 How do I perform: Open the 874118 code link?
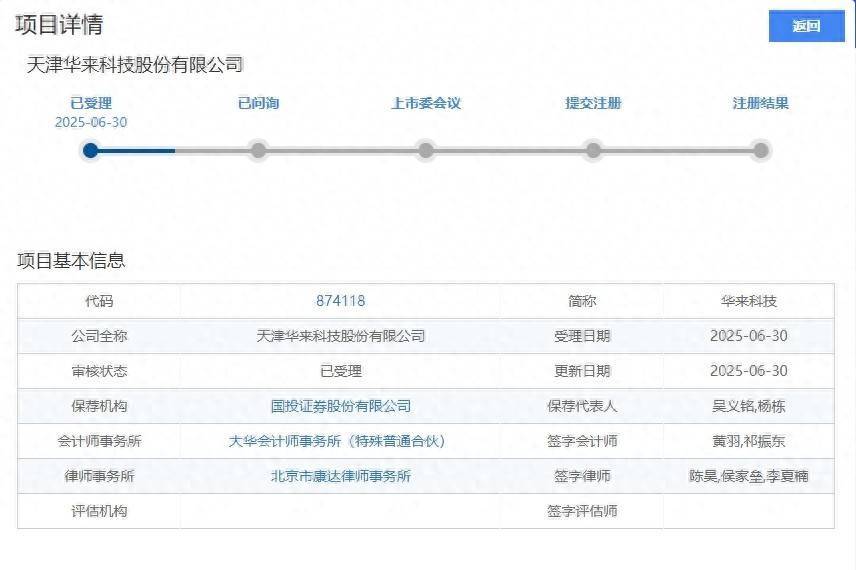pos(341,301)
